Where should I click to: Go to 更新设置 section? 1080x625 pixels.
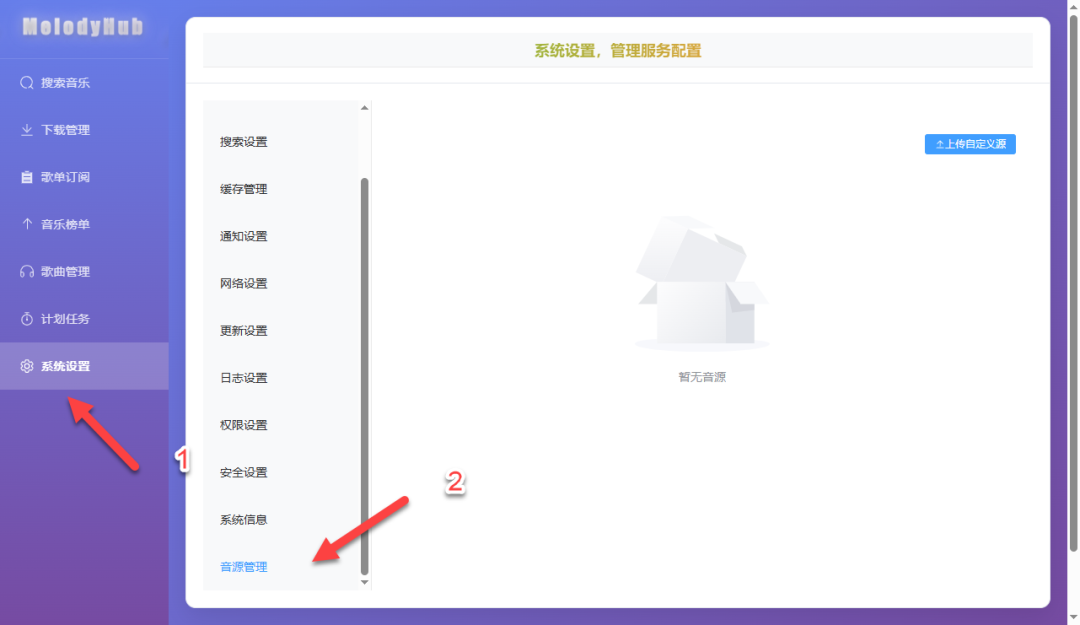click(x=244, y=331)
